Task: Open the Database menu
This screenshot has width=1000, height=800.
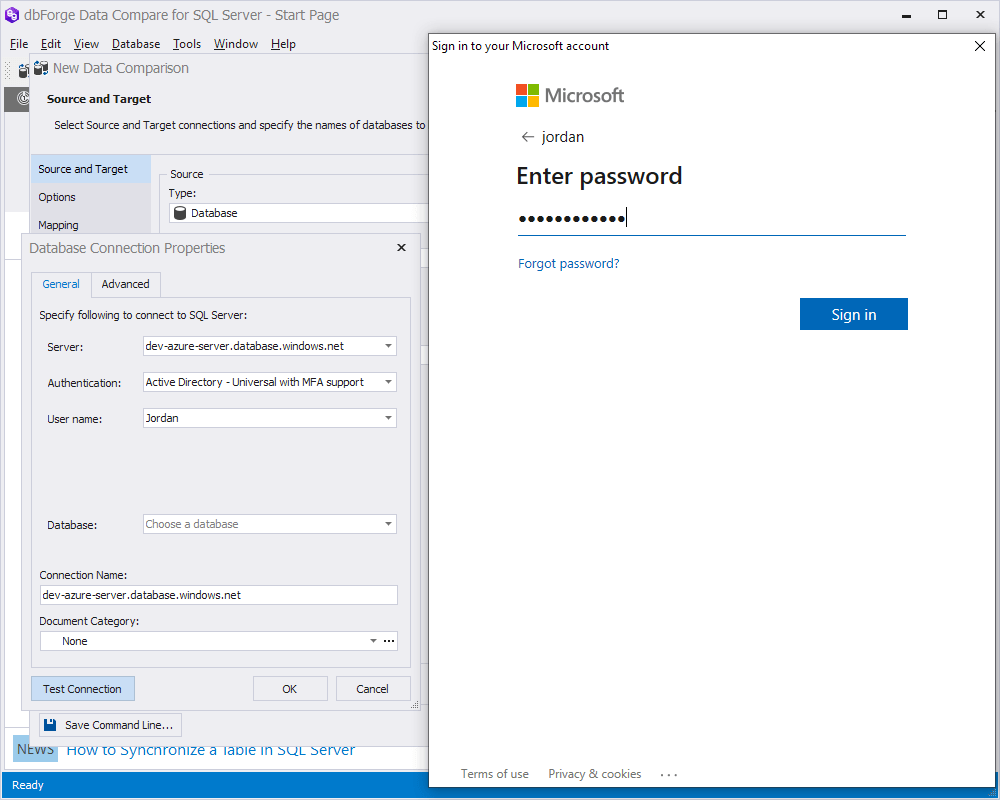Action: click(135, 44)
